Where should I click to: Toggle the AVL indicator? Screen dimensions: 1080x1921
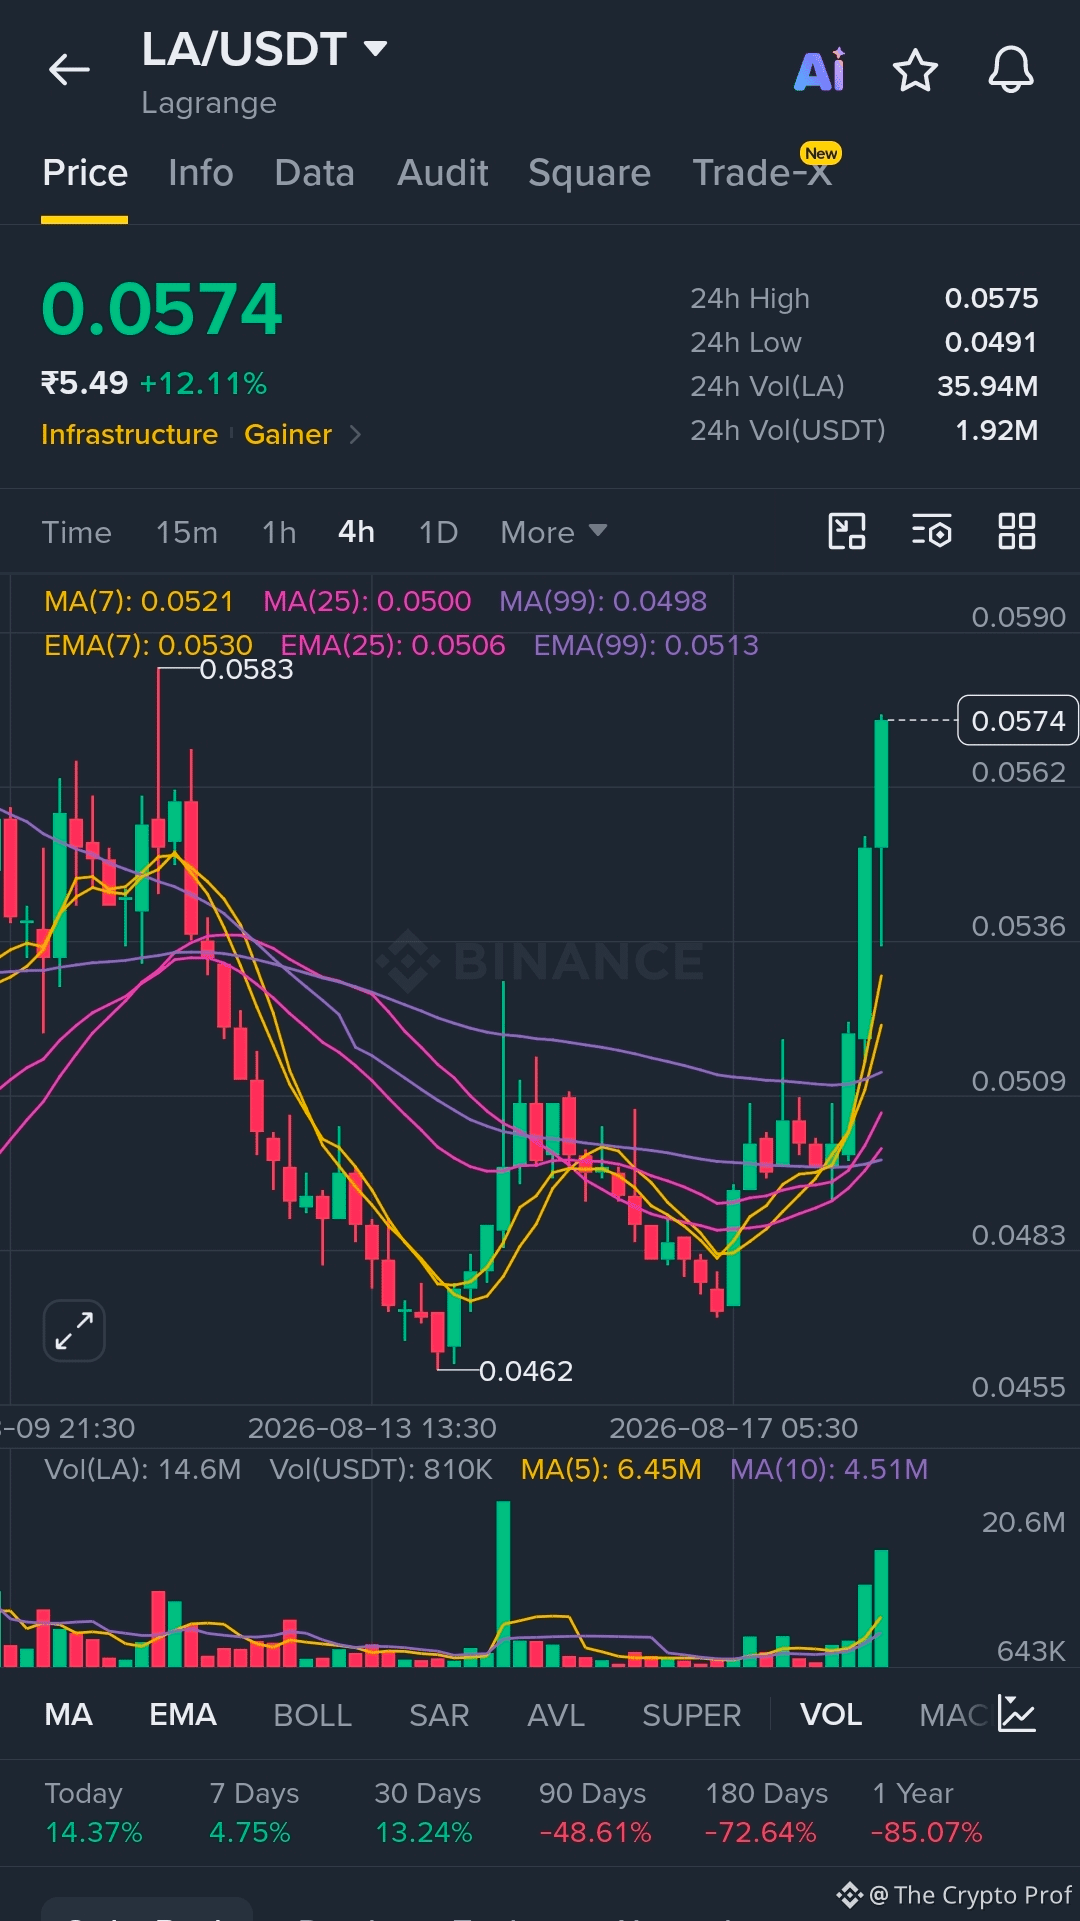point(556,1715)
